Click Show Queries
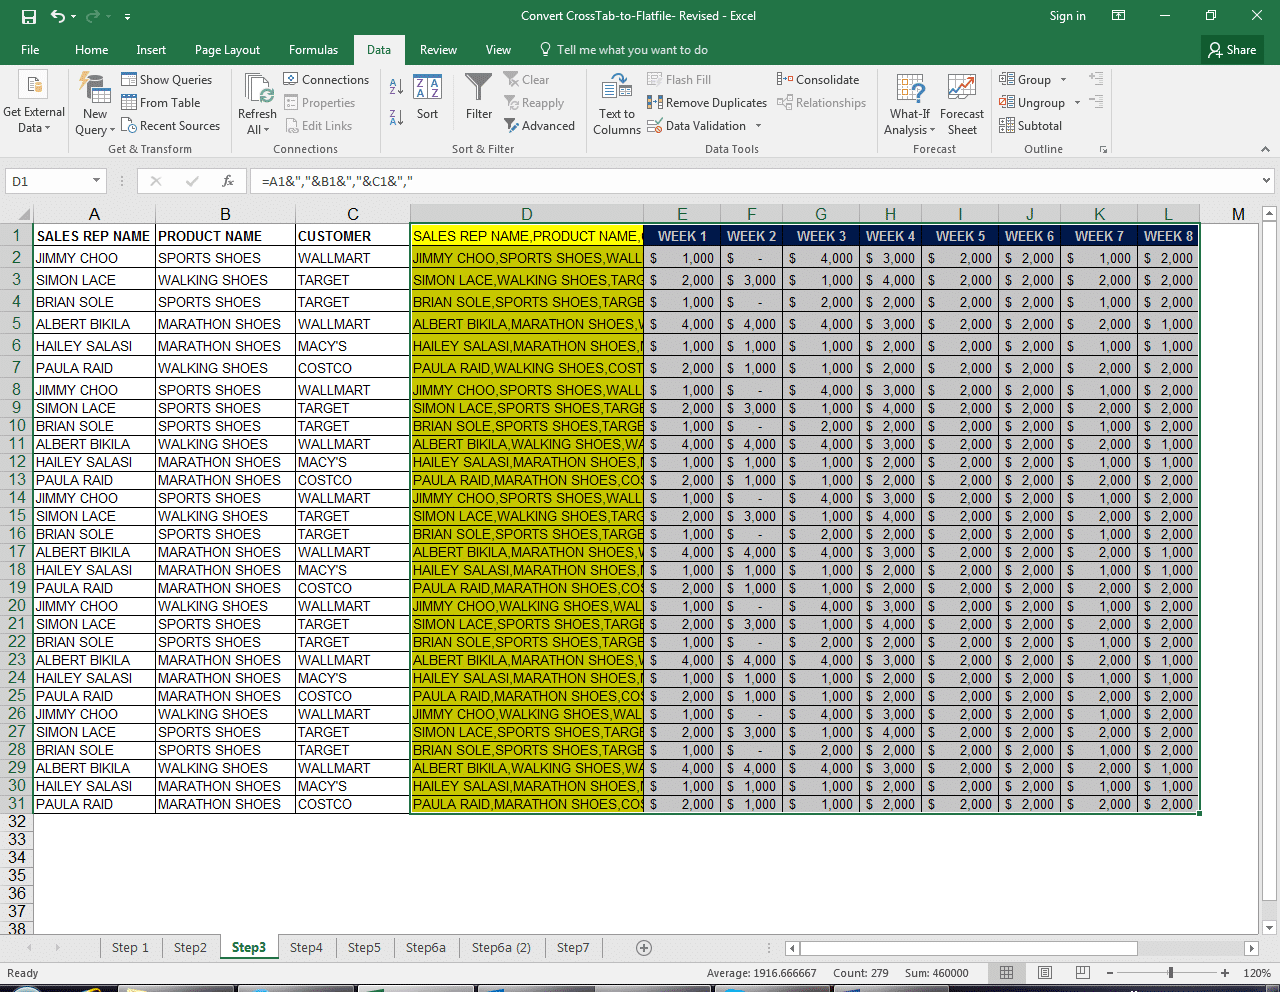Screen dimensions: 1280x992 [166, 80]
